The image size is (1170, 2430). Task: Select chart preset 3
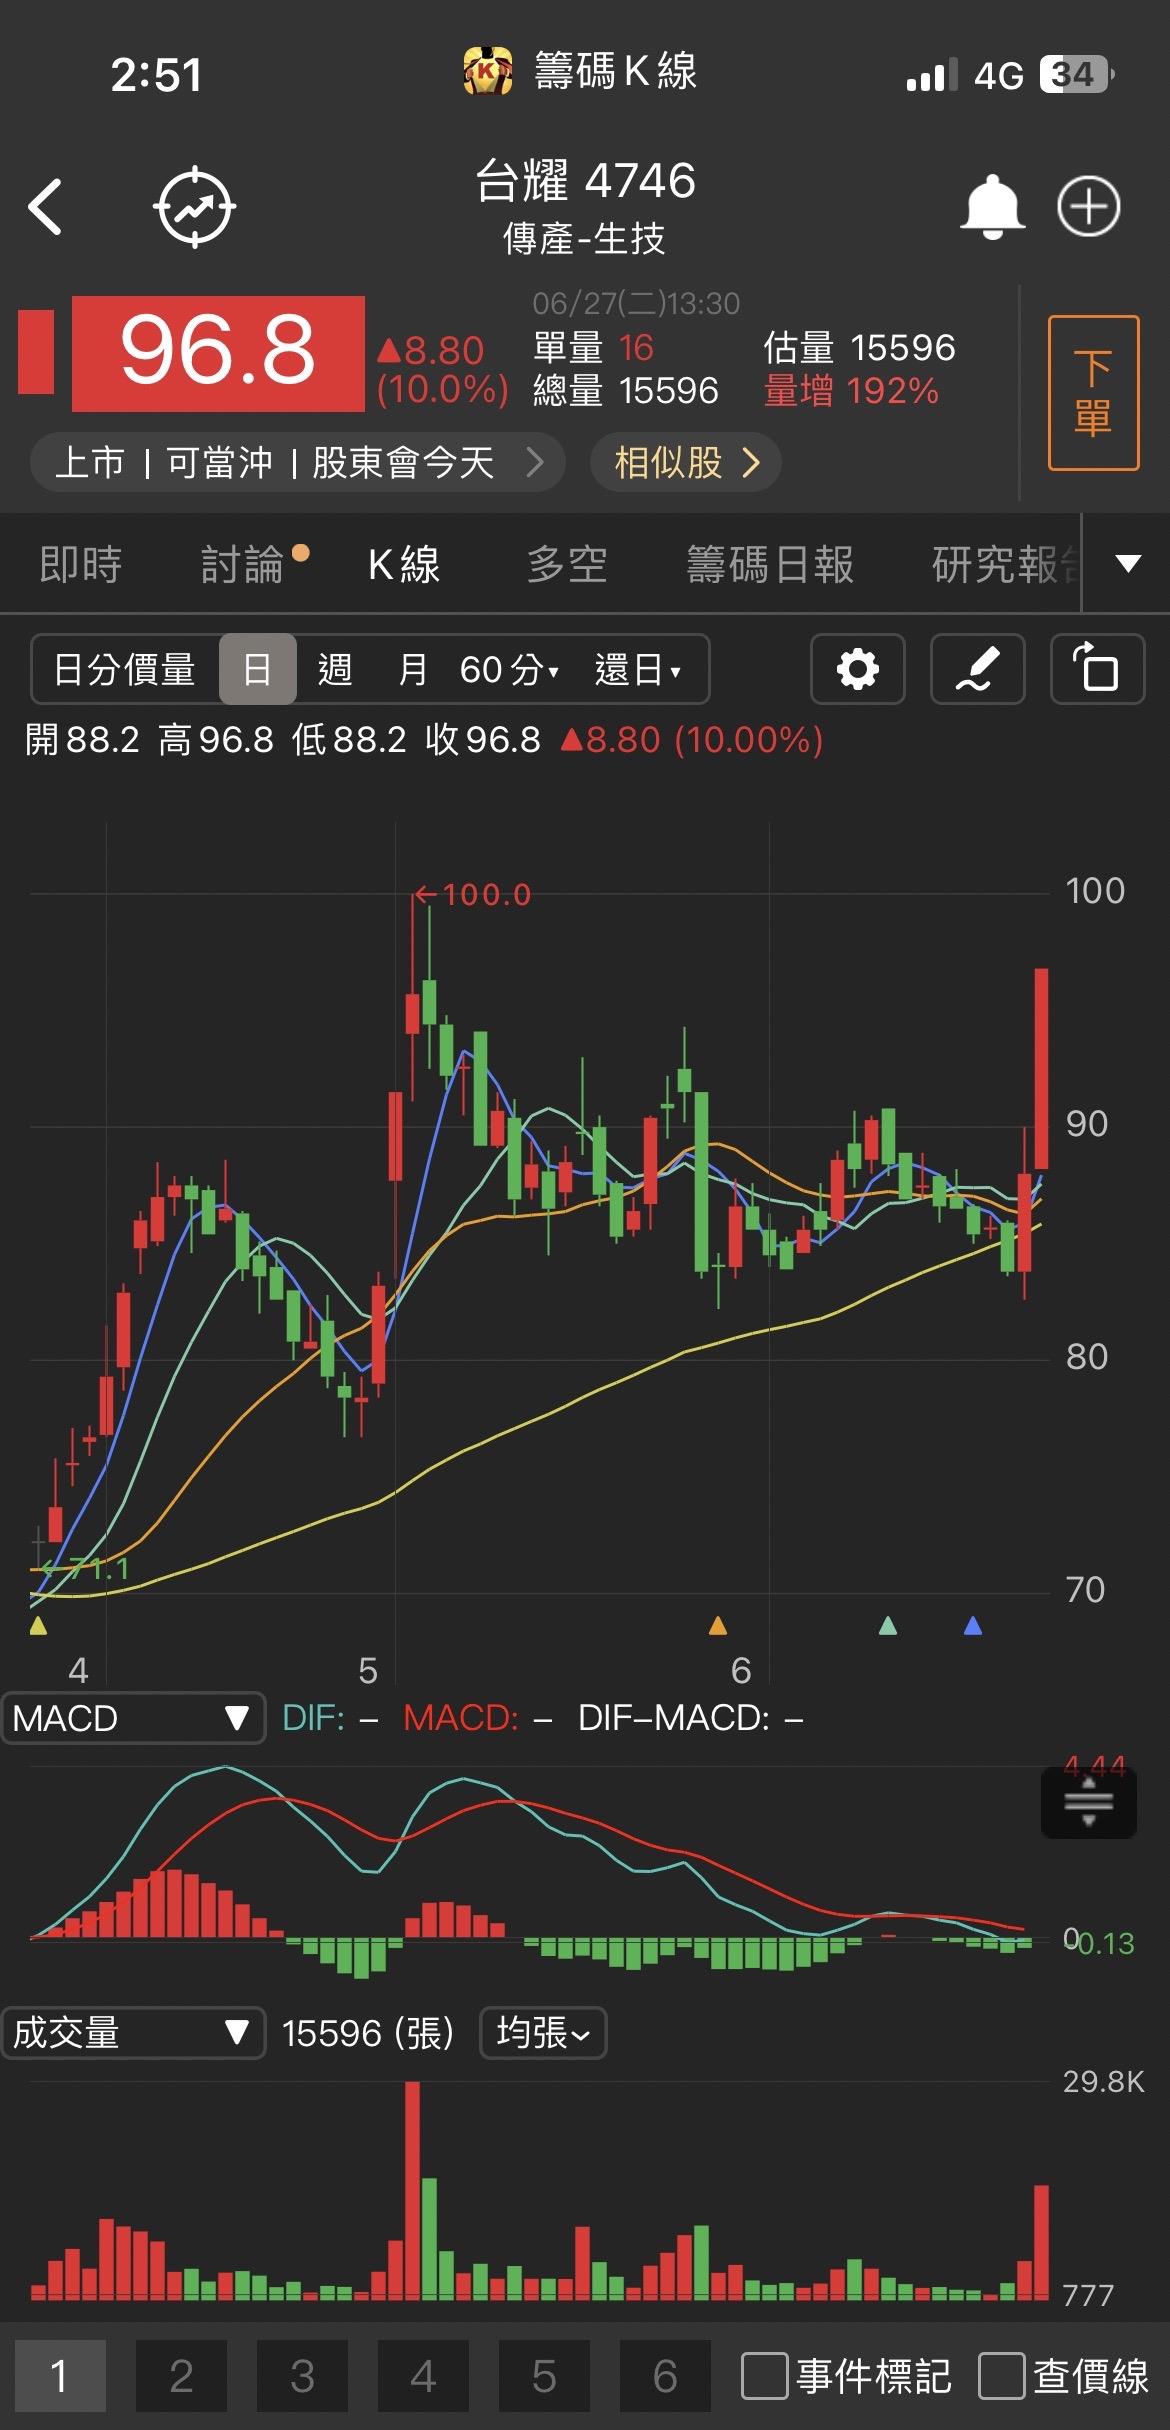(302, 2376)
